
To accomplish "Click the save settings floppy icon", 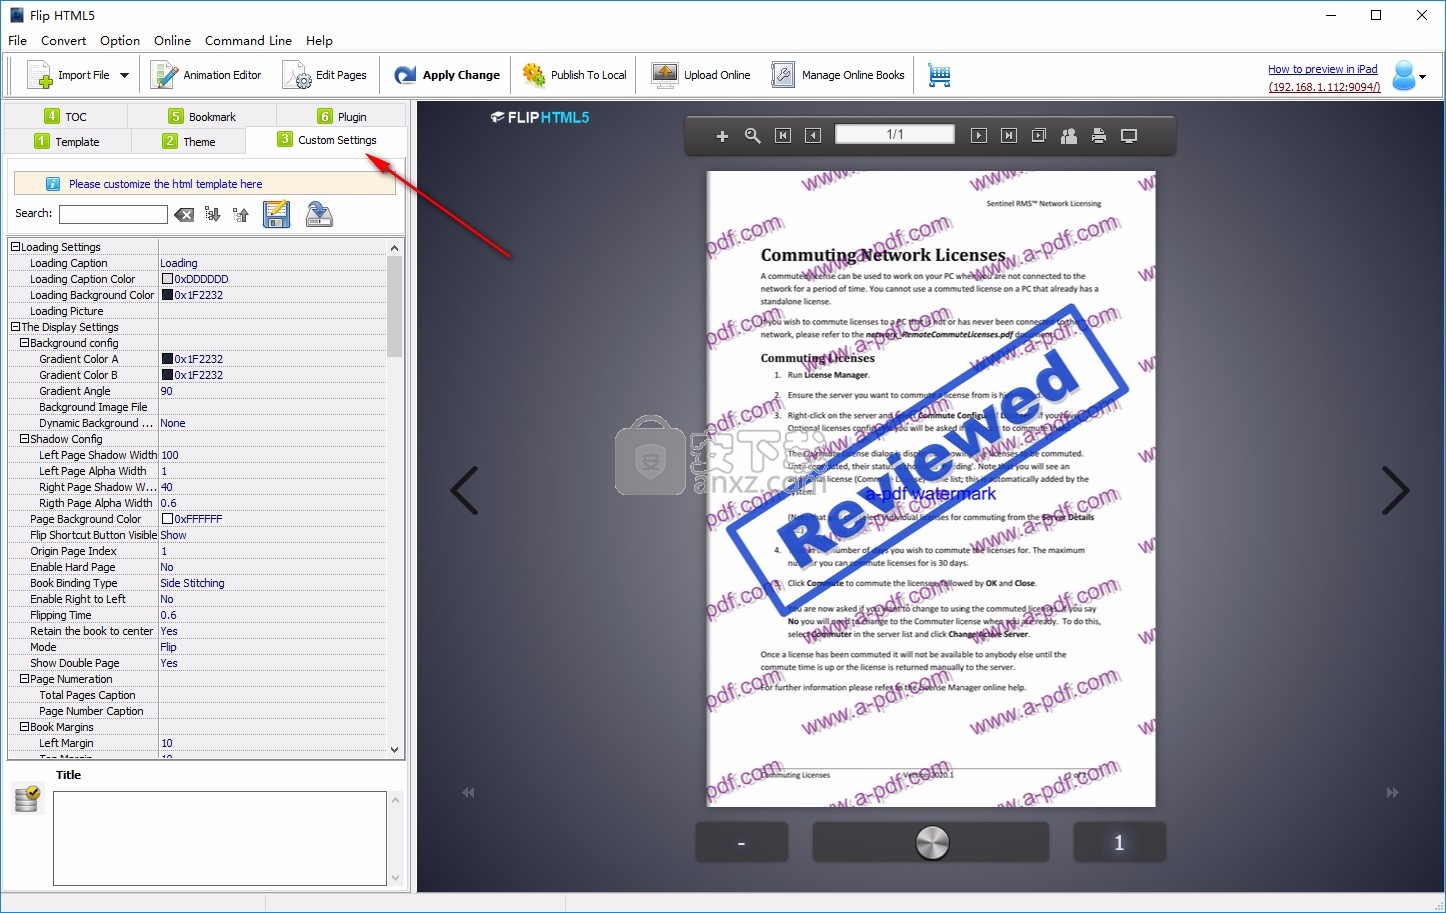I will coord(277,214).
